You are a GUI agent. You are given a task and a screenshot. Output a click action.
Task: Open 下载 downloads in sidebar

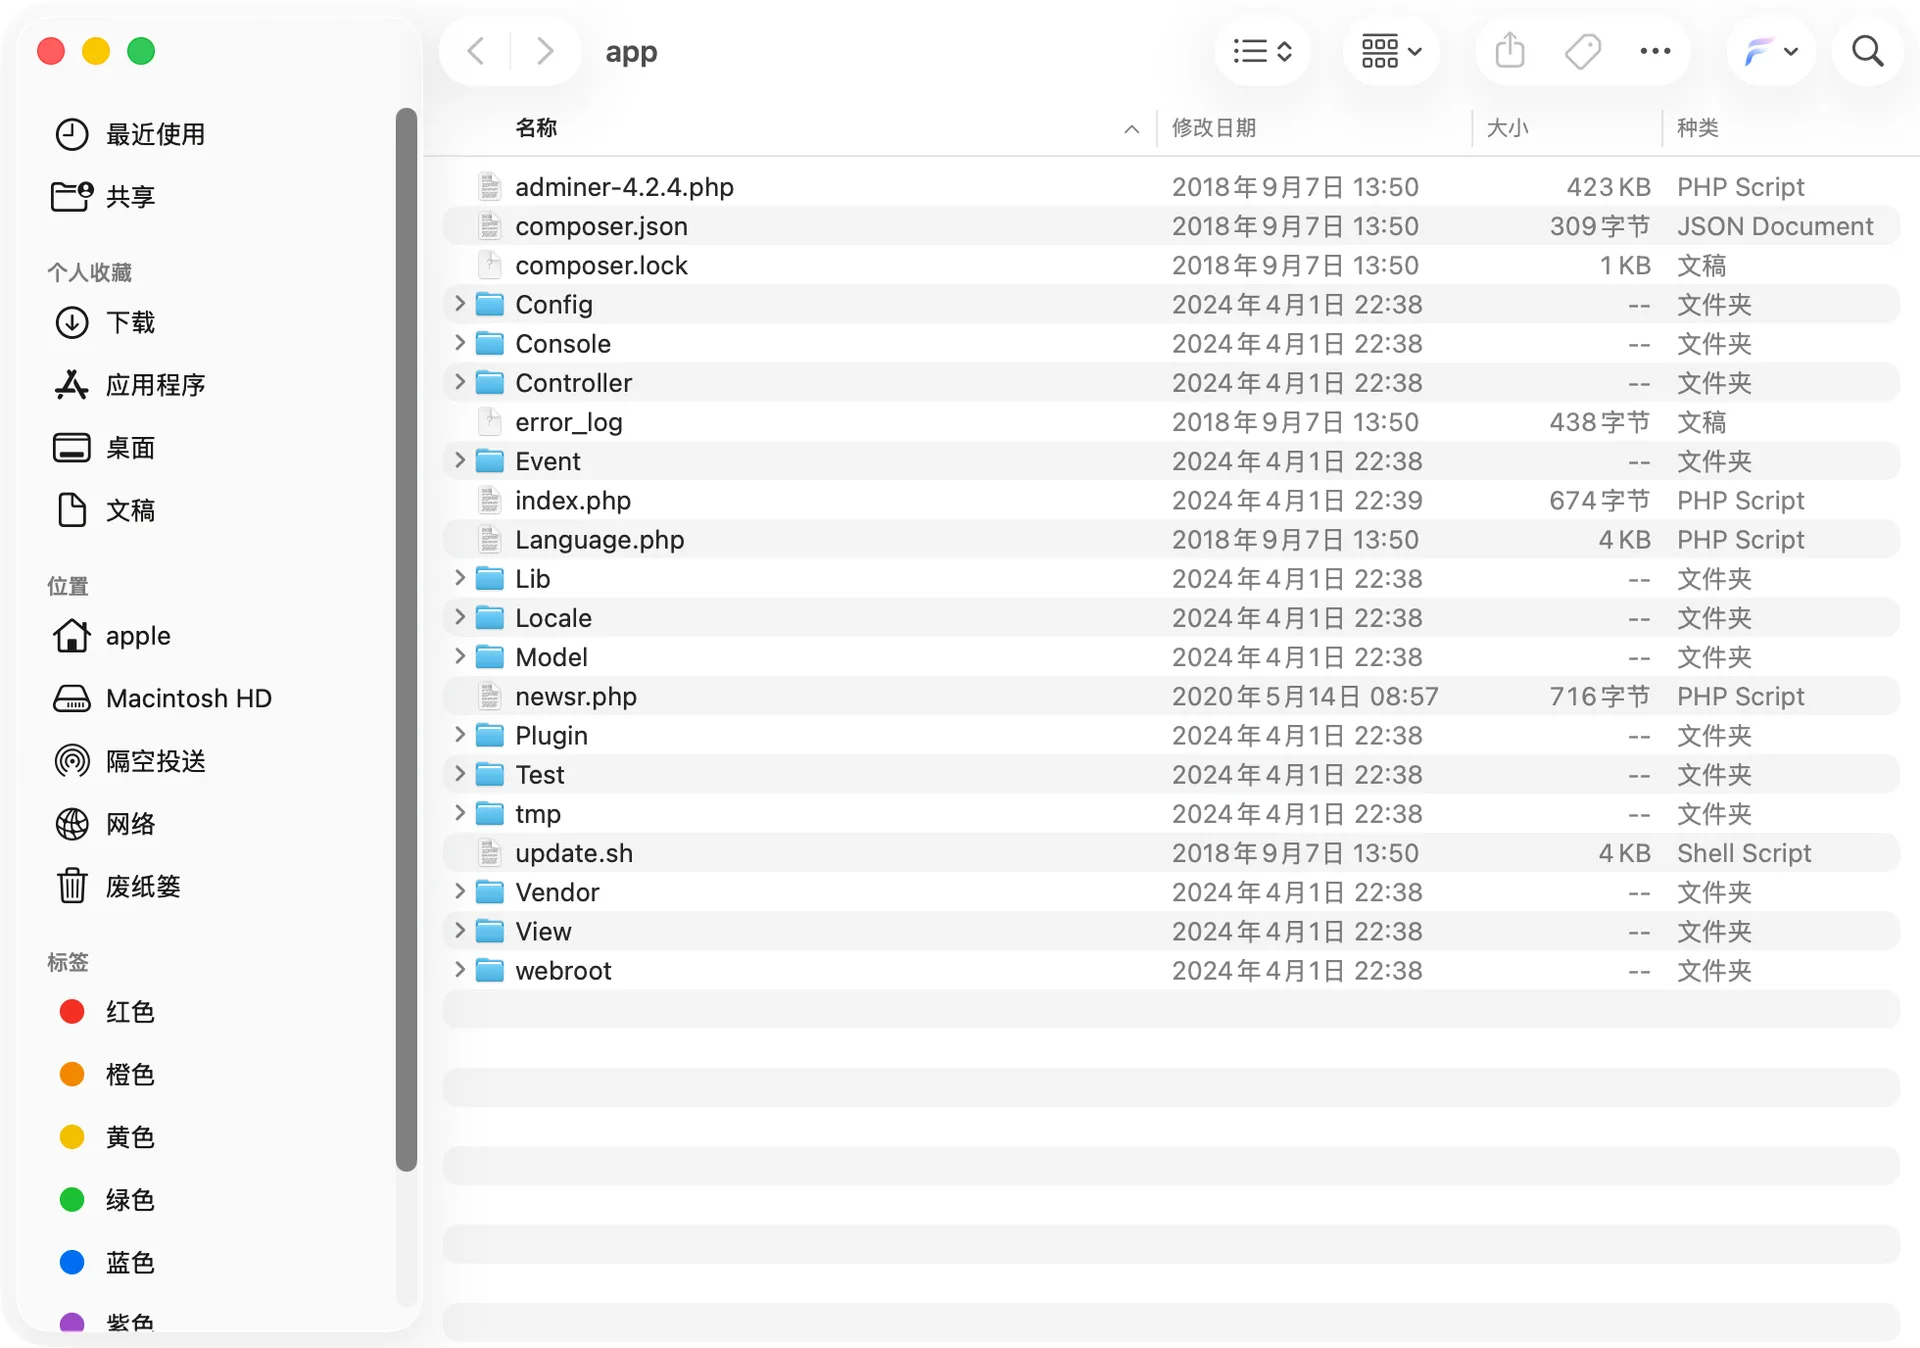coord(104,323)
